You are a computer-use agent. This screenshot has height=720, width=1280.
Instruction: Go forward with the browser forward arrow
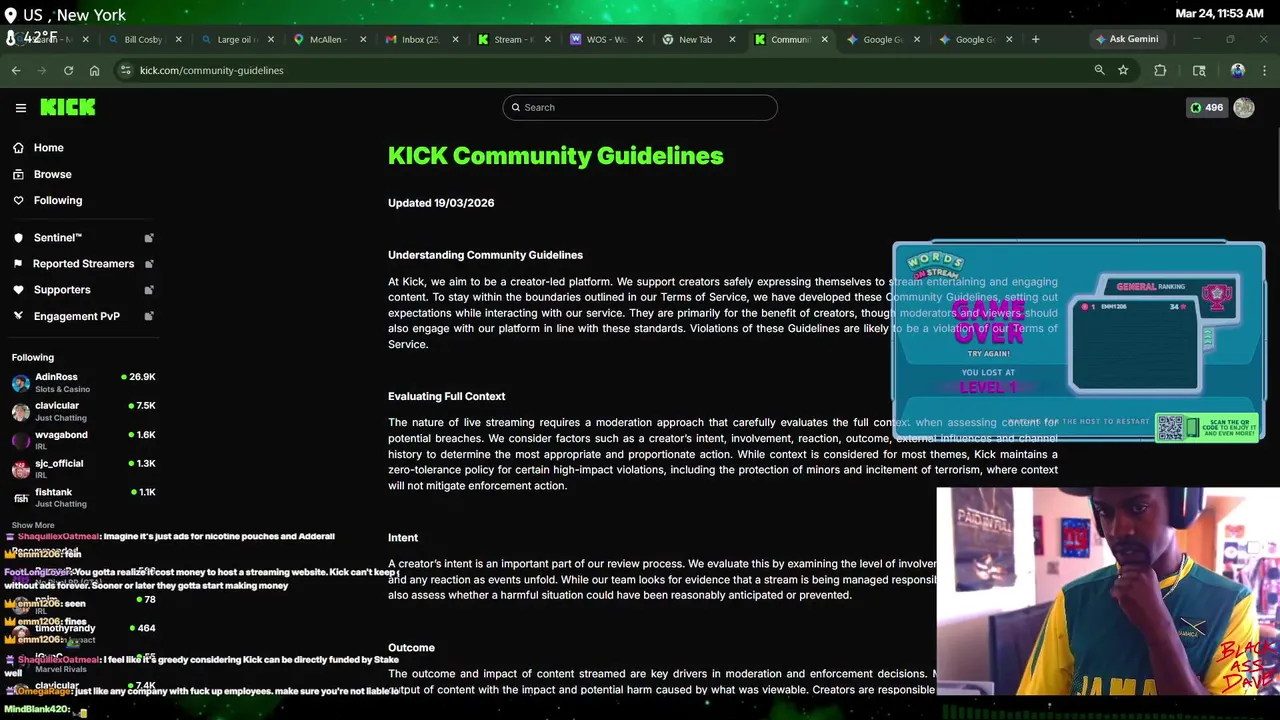[42, 70]
